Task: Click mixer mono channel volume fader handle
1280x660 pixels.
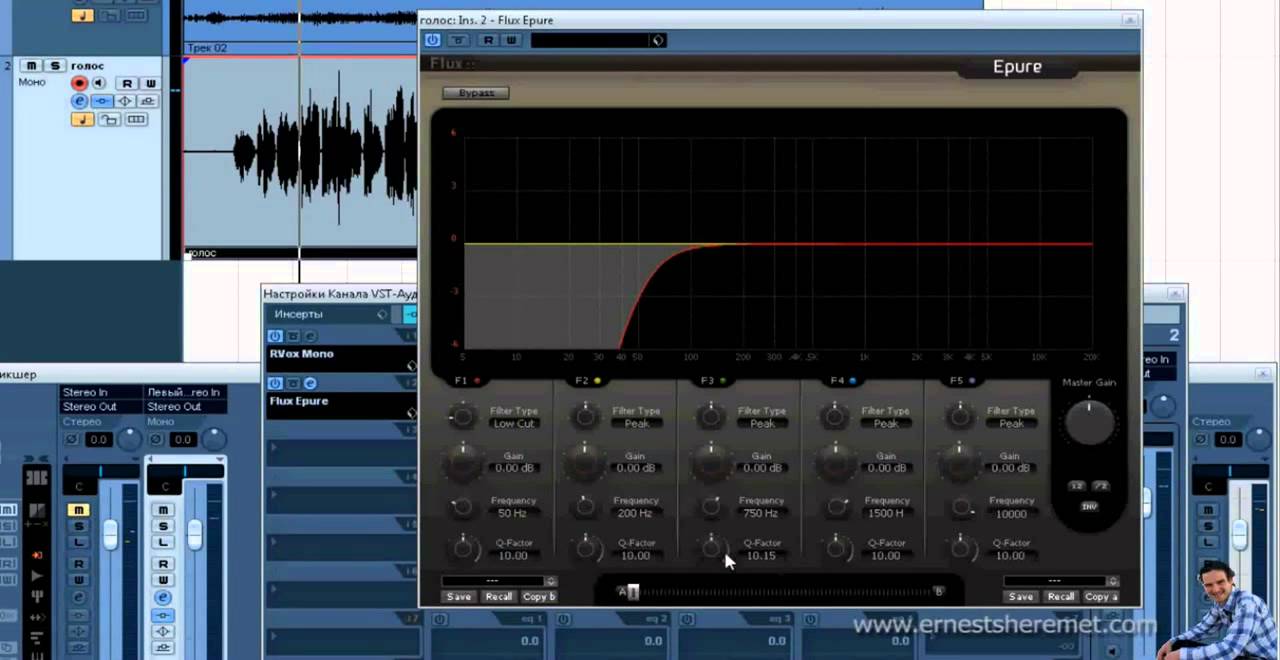Action: click(x=195, y=536)
